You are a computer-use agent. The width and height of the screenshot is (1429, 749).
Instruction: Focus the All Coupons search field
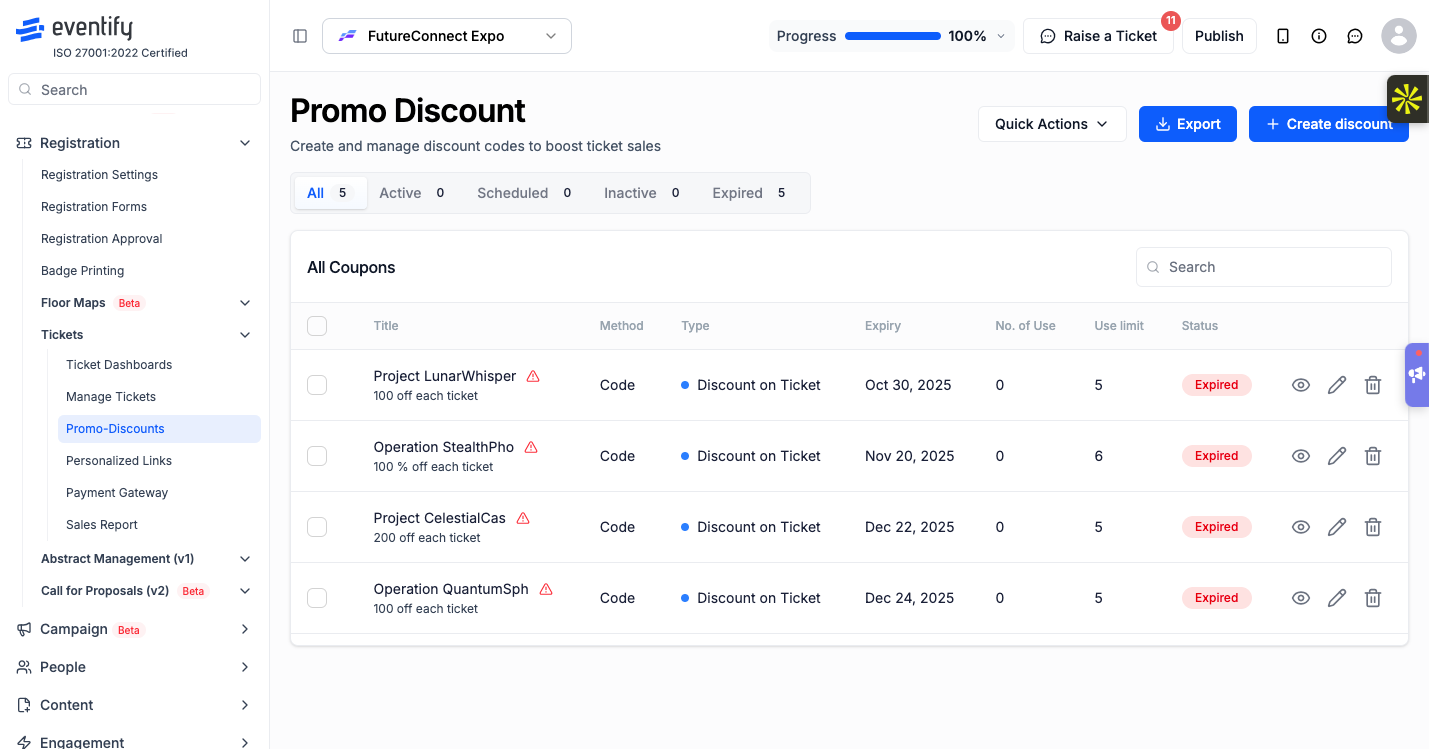[x=1264, y=267]
